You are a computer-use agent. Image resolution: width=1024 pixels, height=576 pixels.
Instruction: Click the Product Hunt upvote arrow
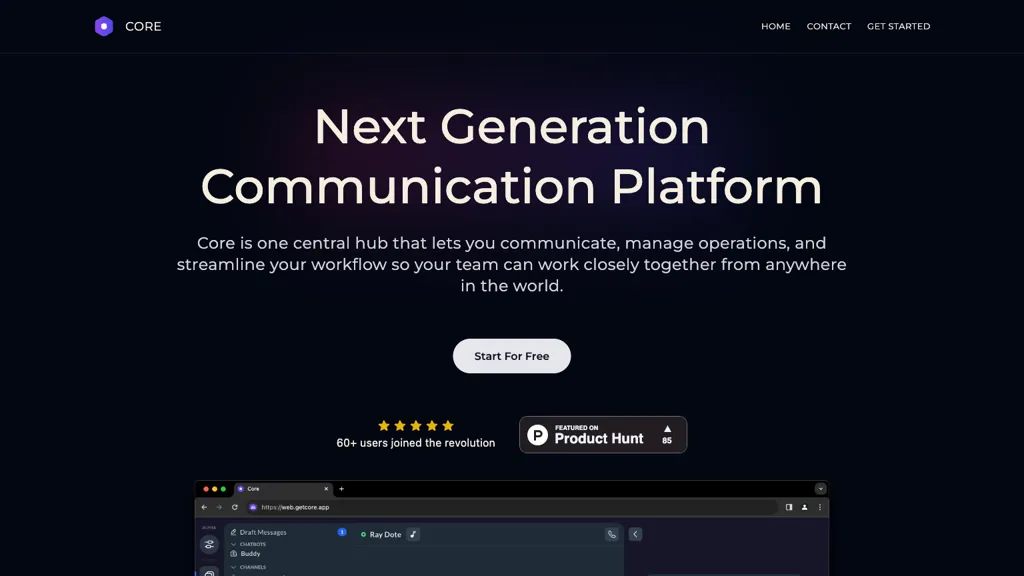click(667, 429)
